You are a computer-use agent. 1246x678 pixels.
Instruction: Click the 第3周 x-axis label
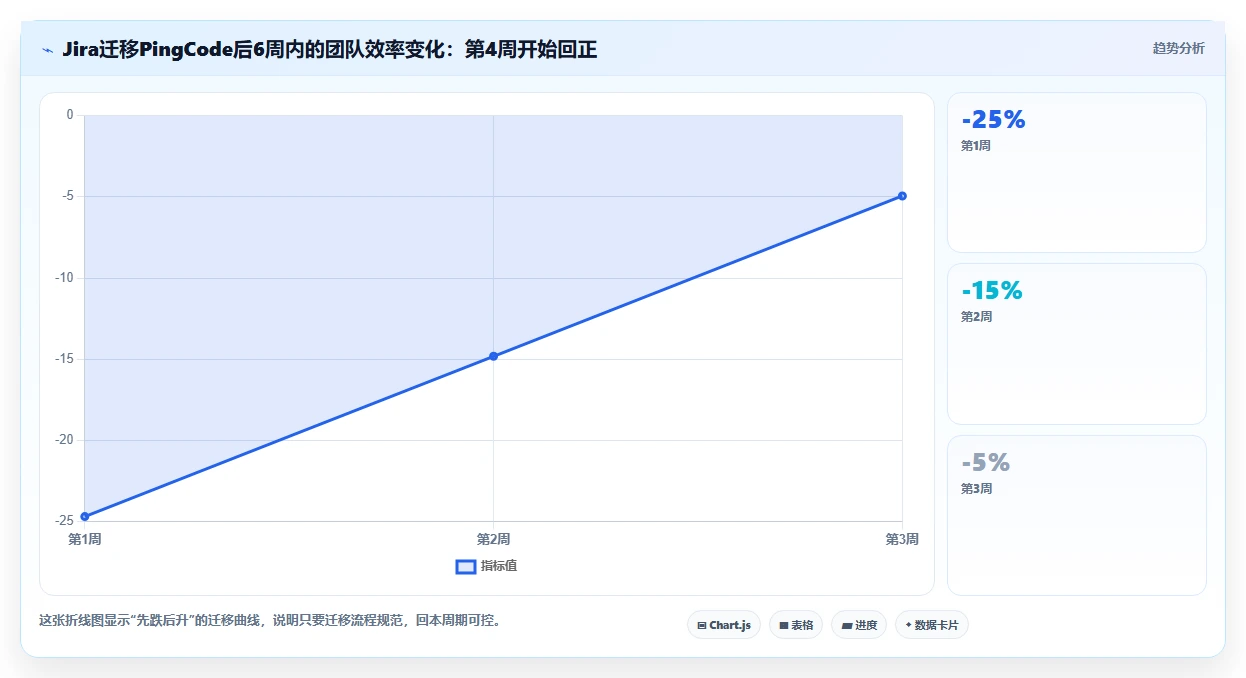point(902,539)
